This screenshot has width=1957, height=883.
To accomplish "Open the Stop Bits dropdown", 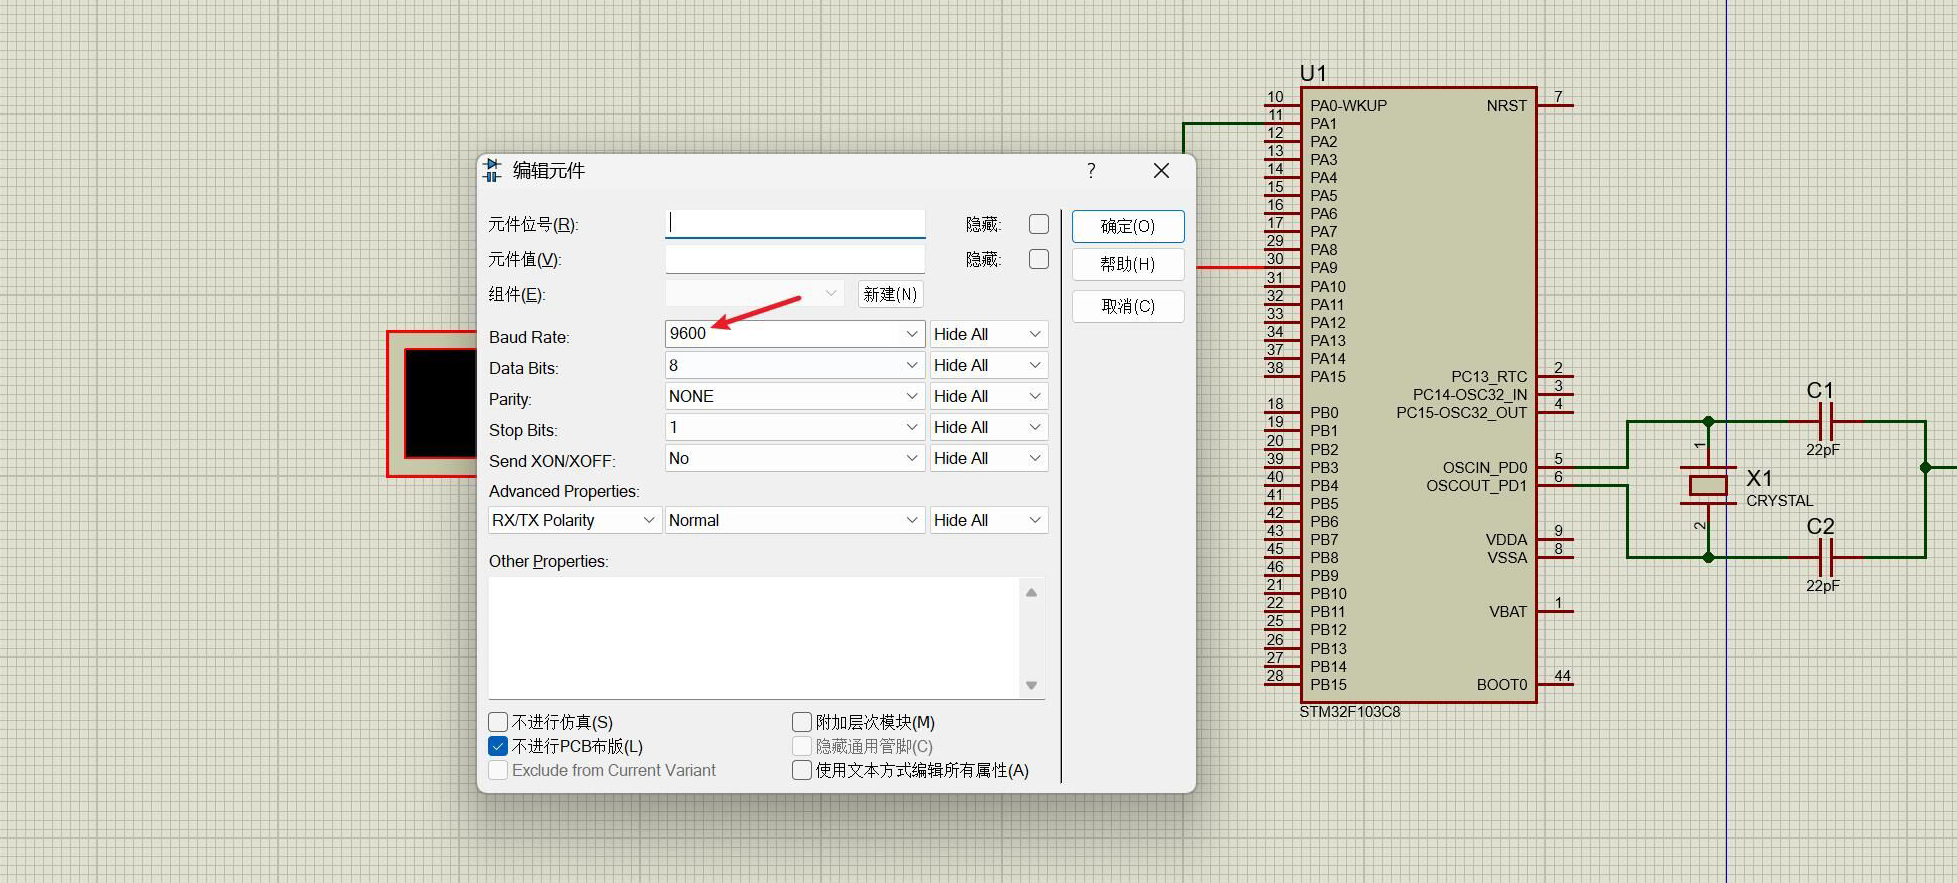I will (795, 427).
